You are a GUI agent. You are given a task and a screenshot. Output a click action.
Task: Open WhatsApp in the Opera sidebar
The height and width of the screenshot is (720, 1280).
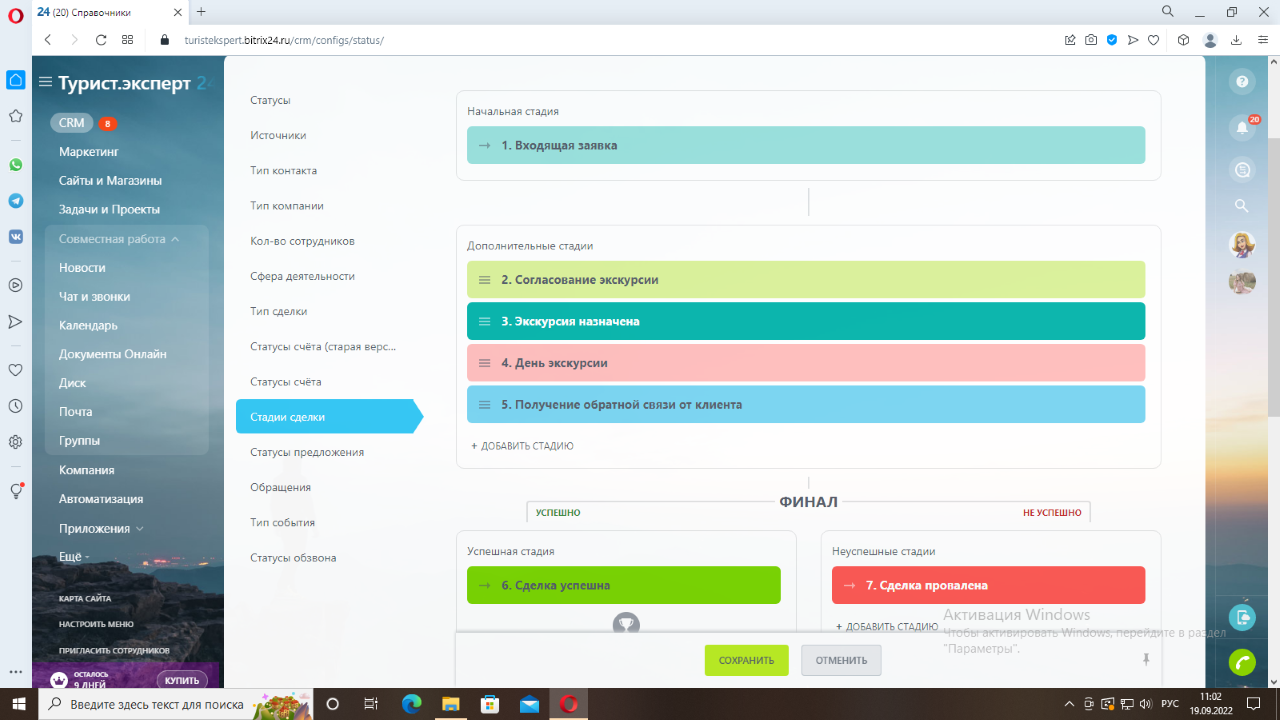[15, 165]
